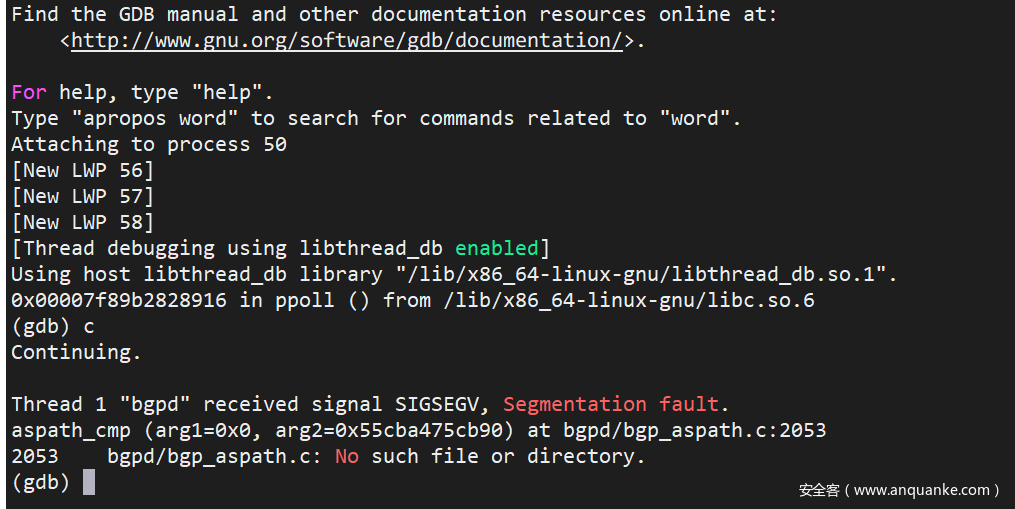Viewport: 1015px width, 509px height.
Task: Click the "Attaching to process 50" line
Action: tap(149, 144)
